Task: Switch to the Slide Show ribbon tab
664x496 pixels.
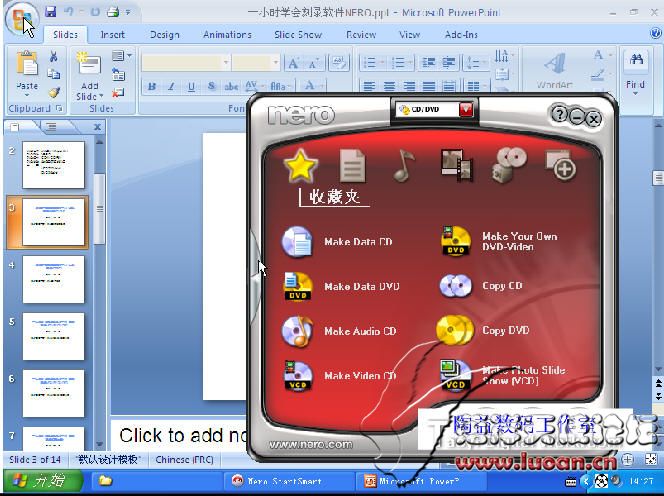Action: pos(298,35)
